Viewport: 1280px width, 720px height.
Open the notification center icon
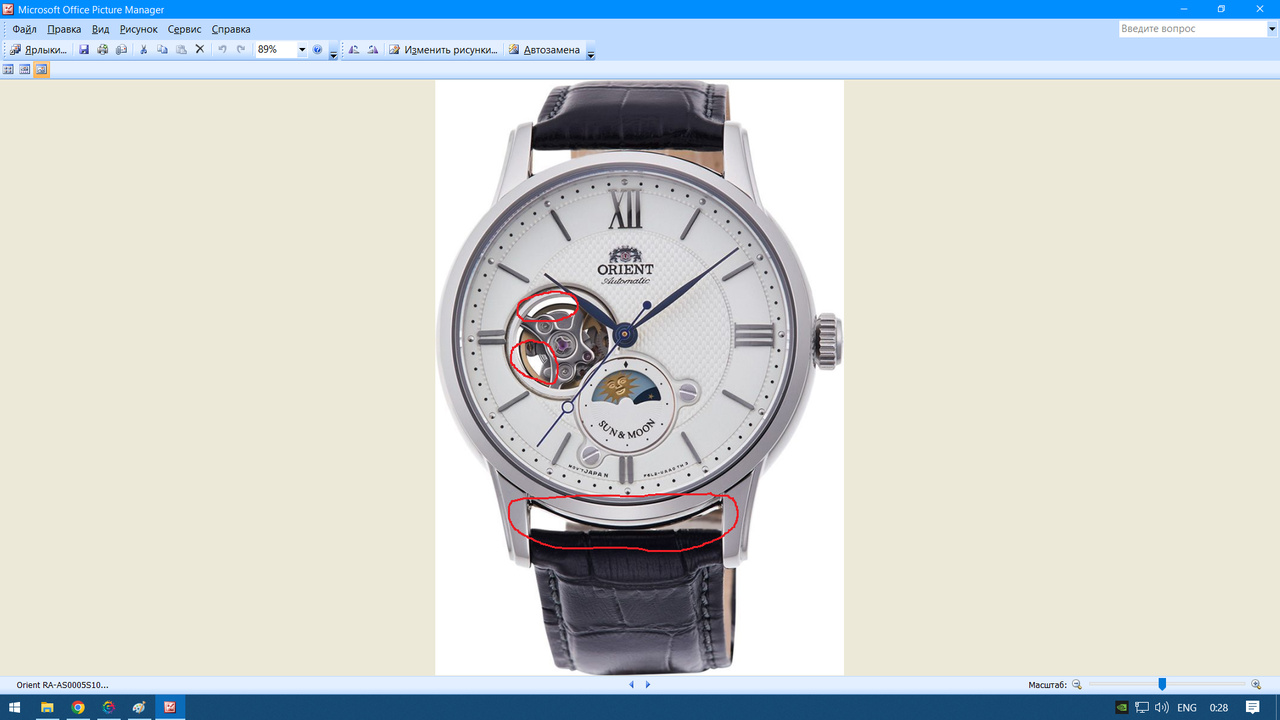pos(1253,707)
